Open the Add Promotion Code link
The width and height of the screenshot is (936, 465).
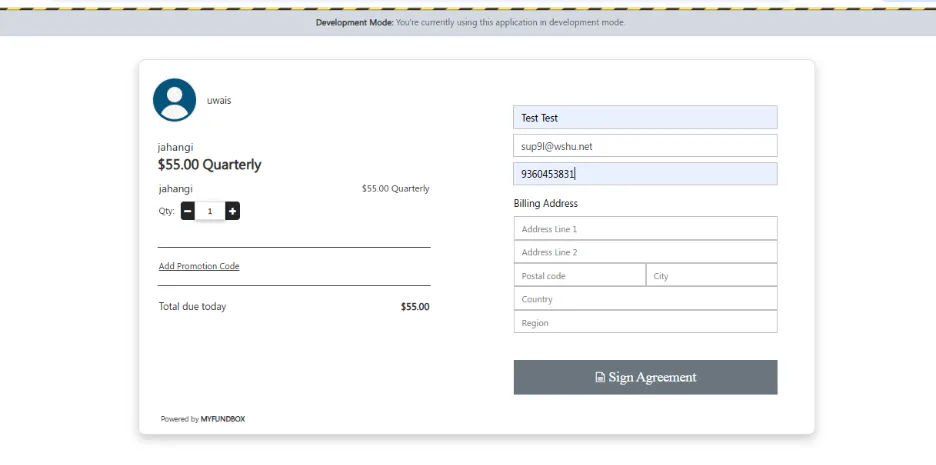tap(199, 266)
